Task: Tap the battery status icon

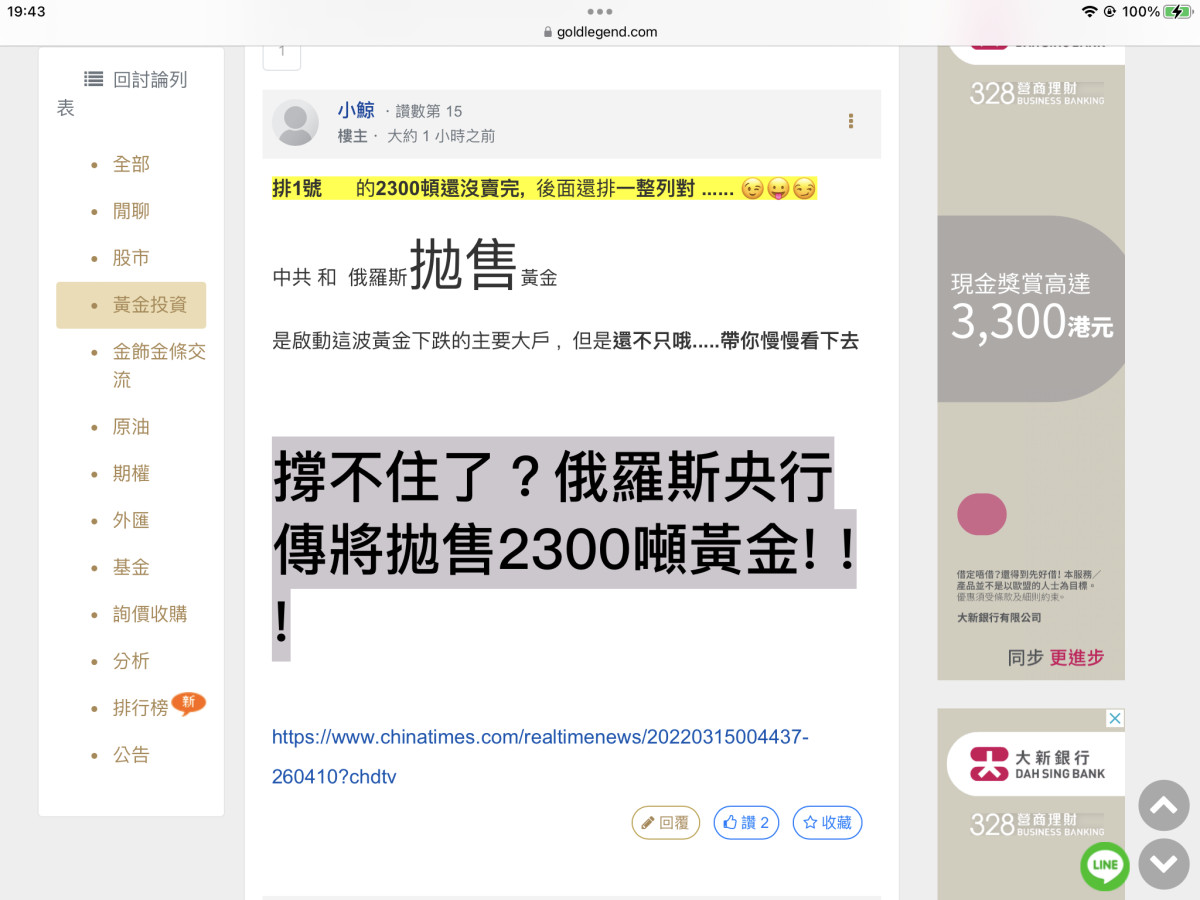Action: click(x=1178, y=11)
